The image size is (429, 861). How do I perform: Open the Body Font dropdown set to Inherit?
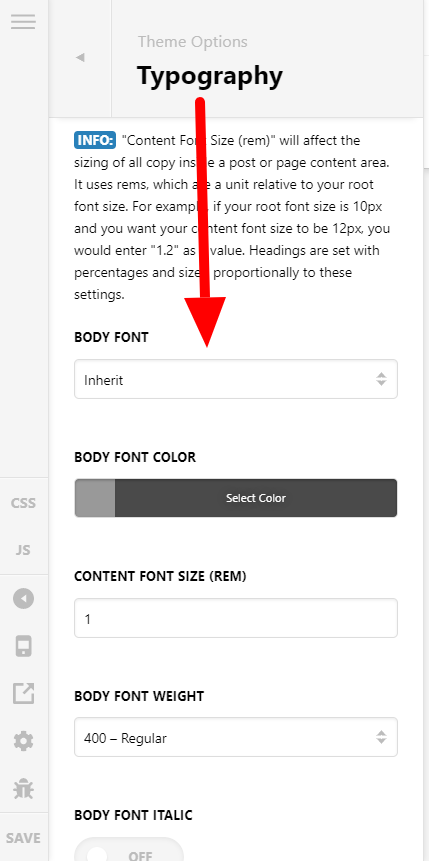pos(236,379)
